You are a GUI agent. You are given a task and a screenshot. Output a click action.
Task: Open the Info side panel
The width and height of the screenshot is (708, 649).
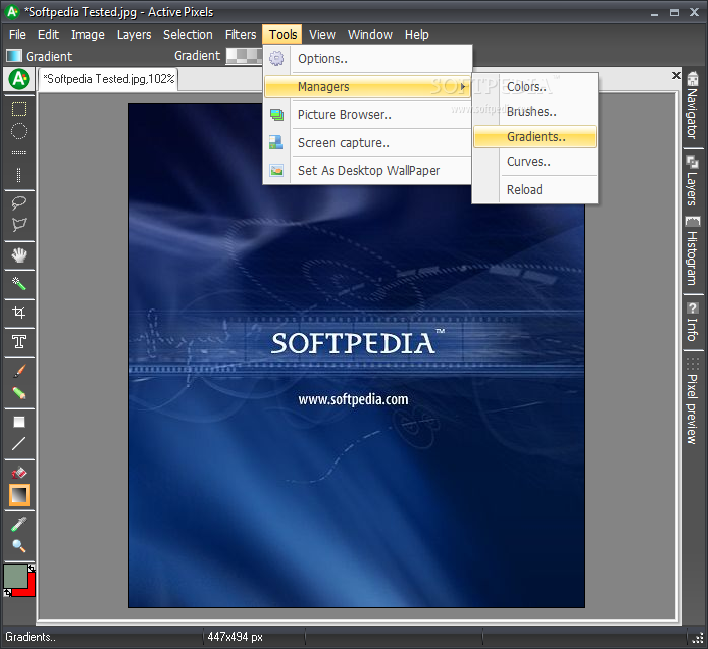pyautogui.click(x=692, y=322)
